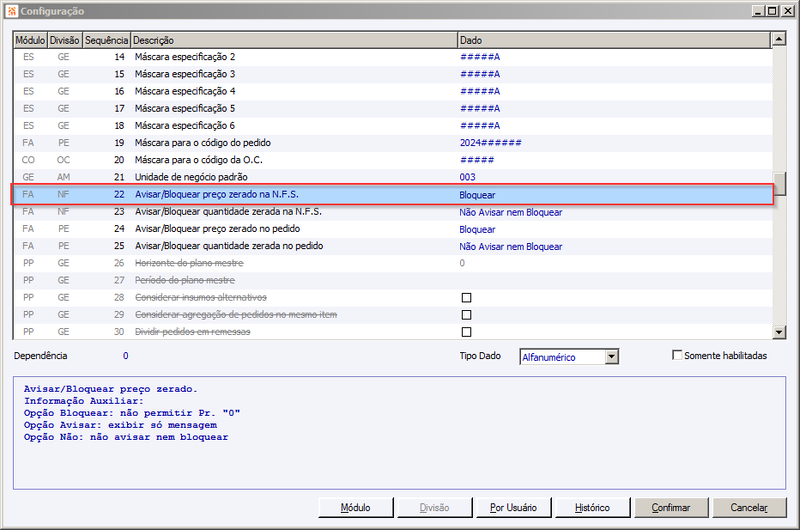Select Avisar/Bloquear preço zerado no pedido row
Image resolution: width=800 pixels, height=530 pixels.
point(392,229)
